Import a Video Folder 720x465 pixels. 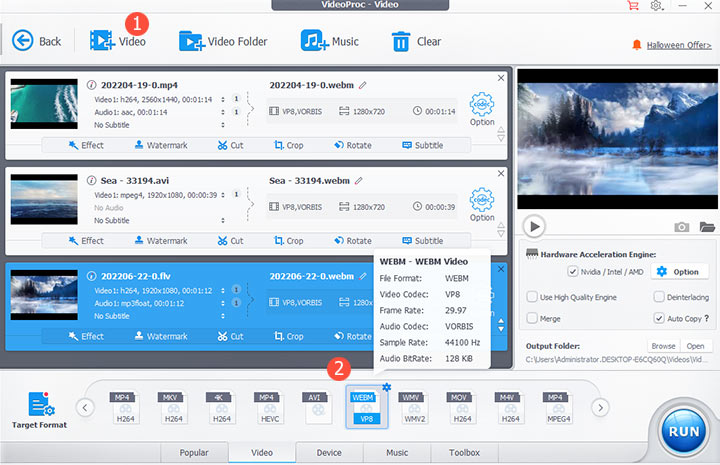pyautogui.click(x=223, y=41)
